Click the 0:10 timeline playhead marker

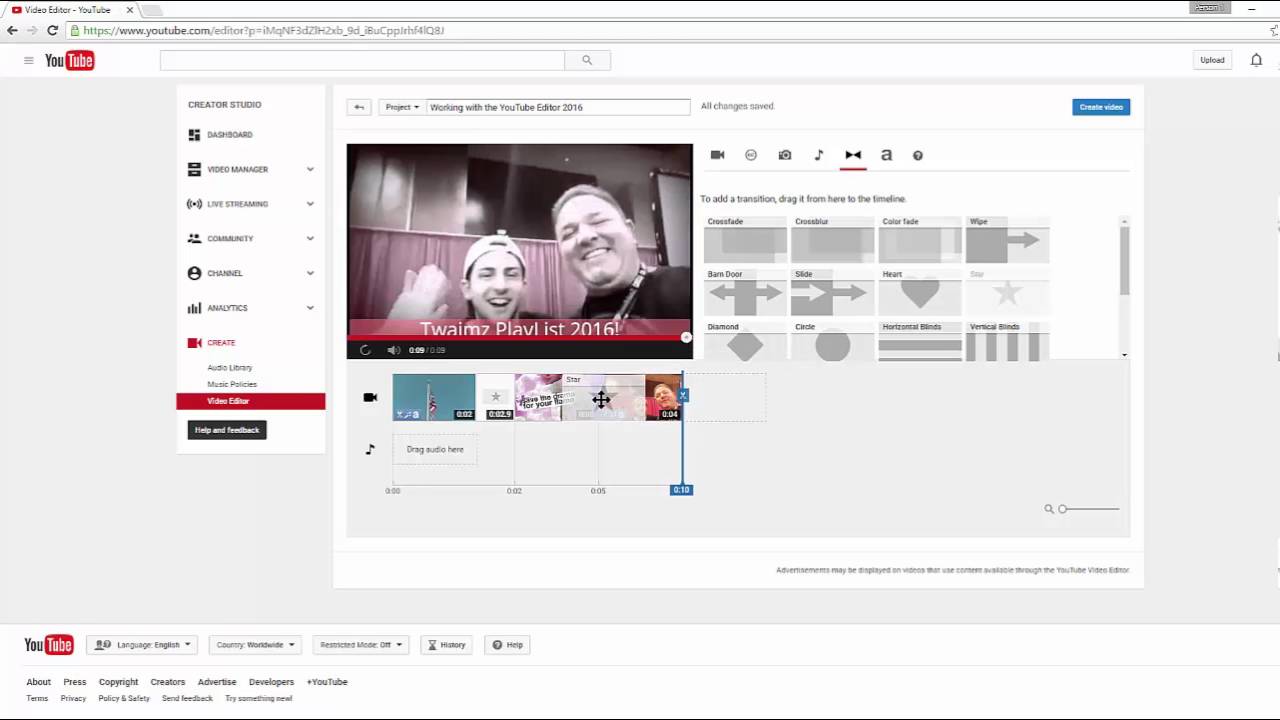tap(681, 490)
